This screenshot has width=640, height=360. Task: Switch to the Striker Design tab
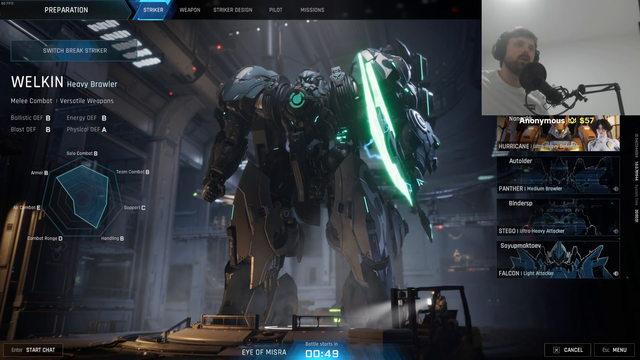(233, 10)
